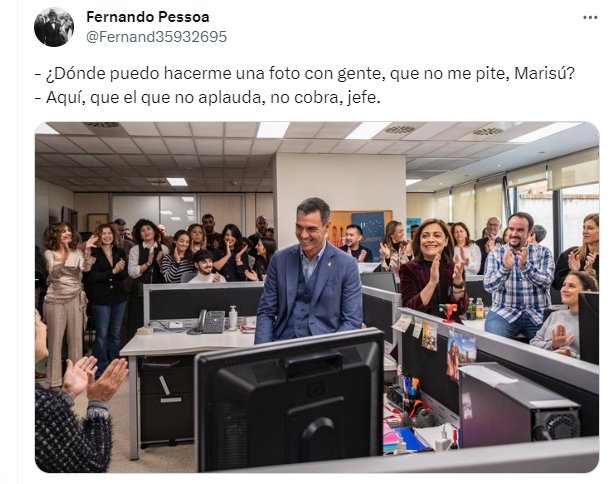The height and width of the screenshot is (484, 614).
Task: Click the tweet line mentioning Marisú
Action: [x=305, y=73]
